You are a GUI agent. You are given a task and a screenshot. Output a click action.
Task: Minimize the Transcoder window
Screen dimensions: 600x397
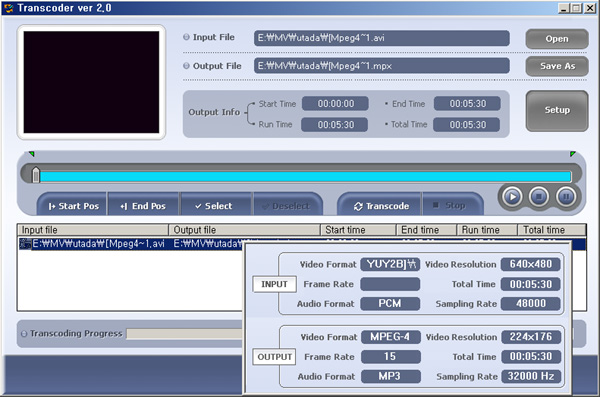pos(564,8)
